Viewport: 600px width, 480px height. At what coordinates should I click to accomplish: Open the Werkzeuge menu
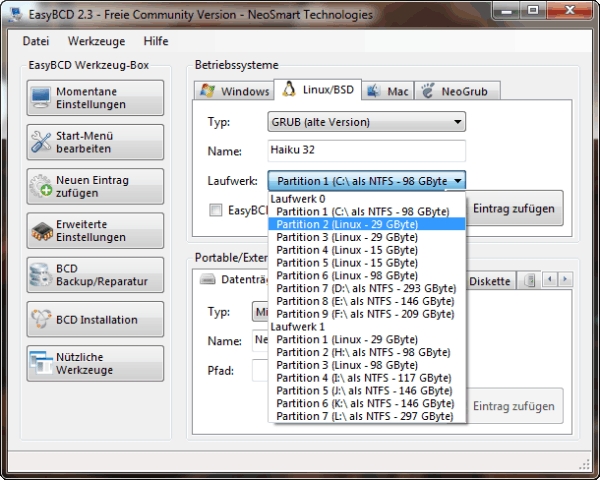(x=95, y=42)
